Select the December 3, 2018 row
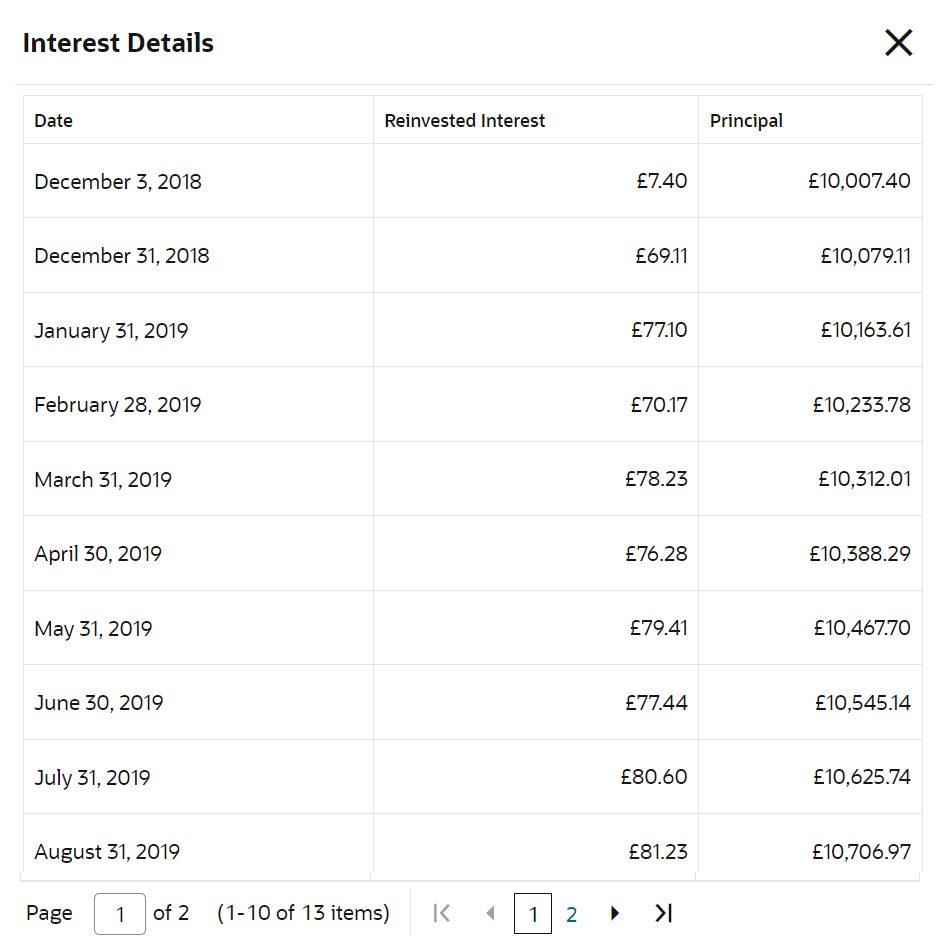Viewport: 936px width, 940px height. point(118,182)
